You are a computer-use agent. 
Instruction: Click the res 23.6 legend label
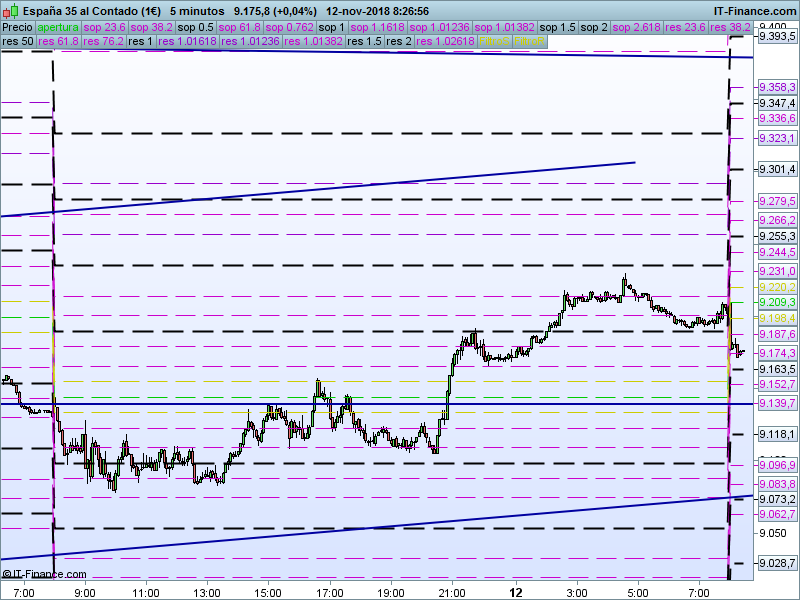[x=685, y=28]
